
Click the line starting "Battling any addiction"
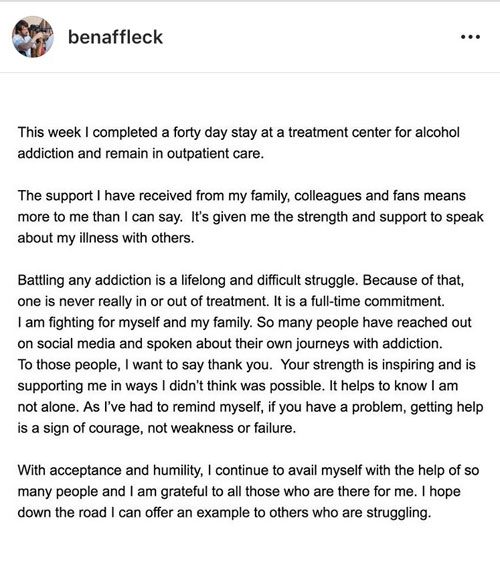click(x=241, y=280)
